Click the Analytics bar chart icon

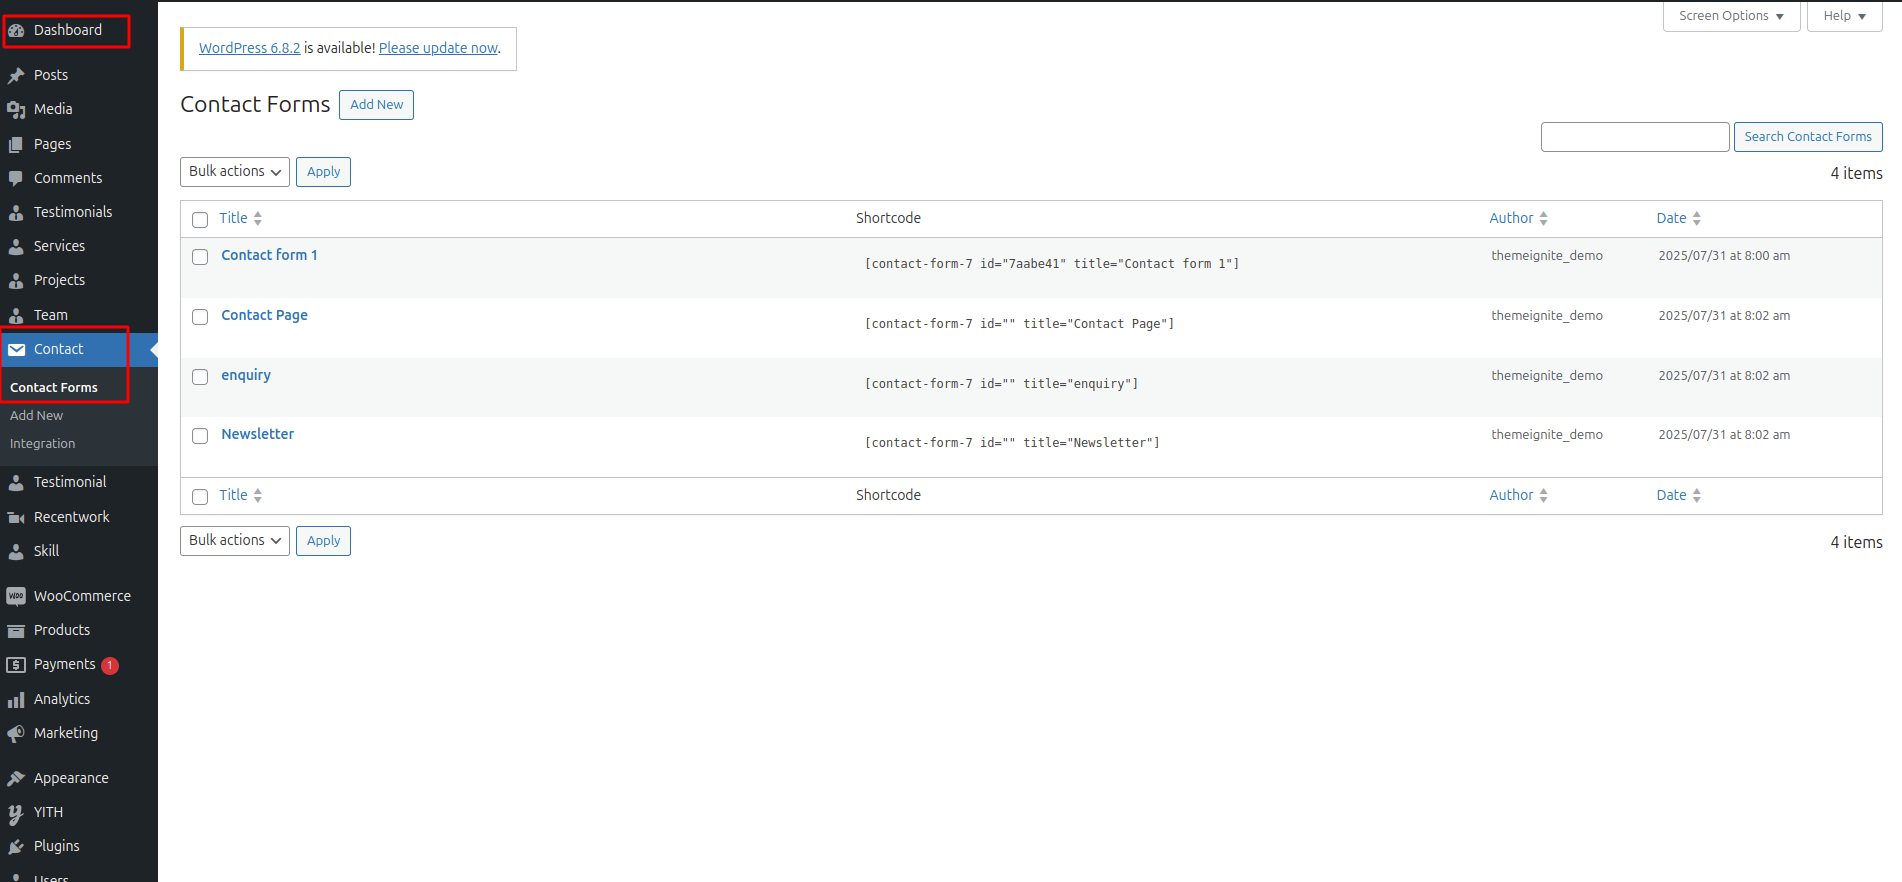[16, 699]
